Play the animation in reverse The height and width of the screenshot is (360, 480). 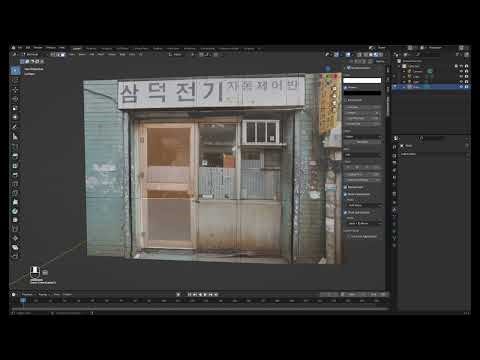[200, 295]
